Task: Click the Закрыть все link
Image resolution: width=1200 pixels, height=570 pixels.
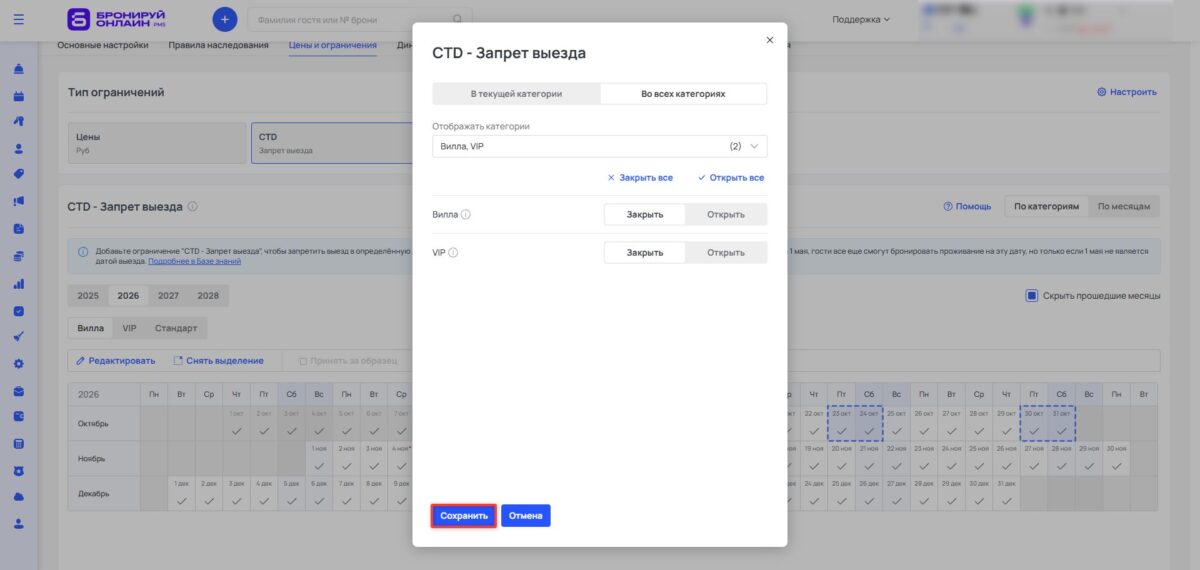Action: pos(640,177)
